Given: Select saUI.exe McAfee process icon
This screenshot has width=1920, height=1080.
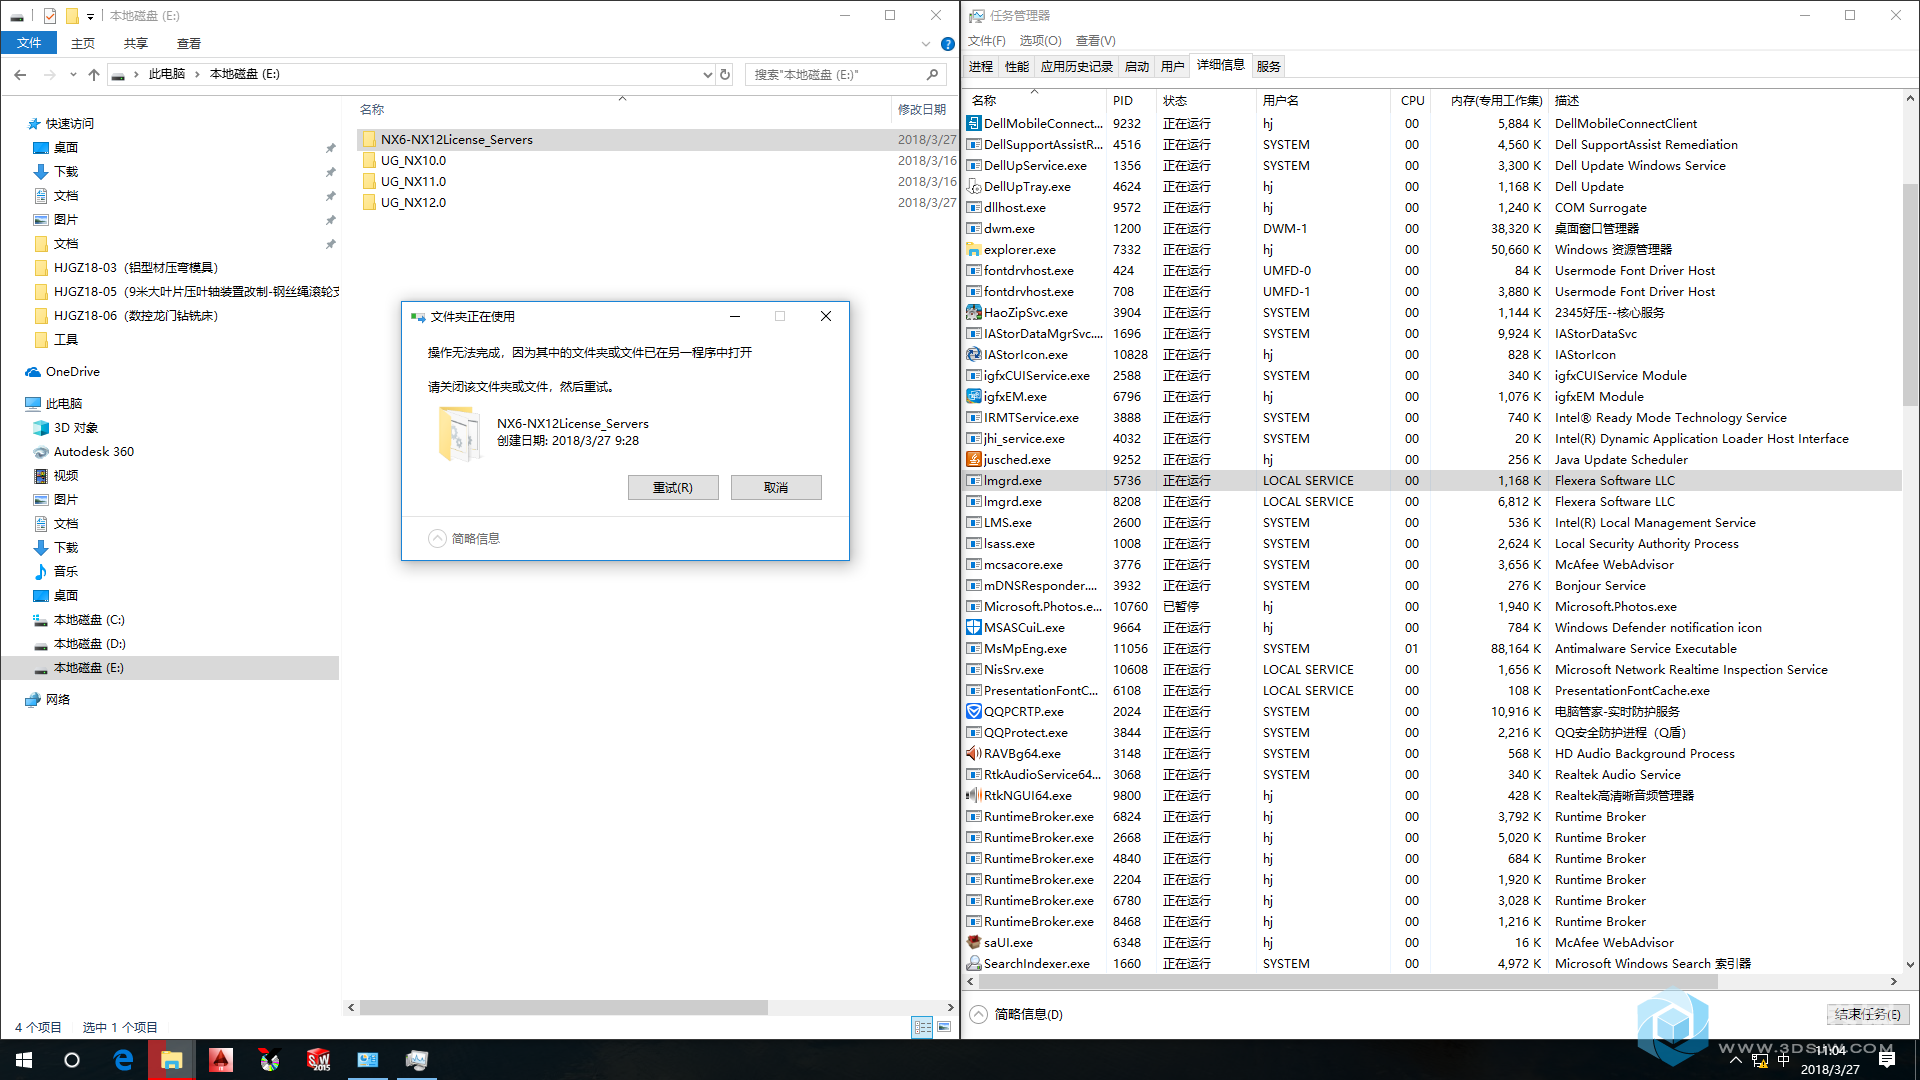Looking at the screenshot, I should [974, 943].
